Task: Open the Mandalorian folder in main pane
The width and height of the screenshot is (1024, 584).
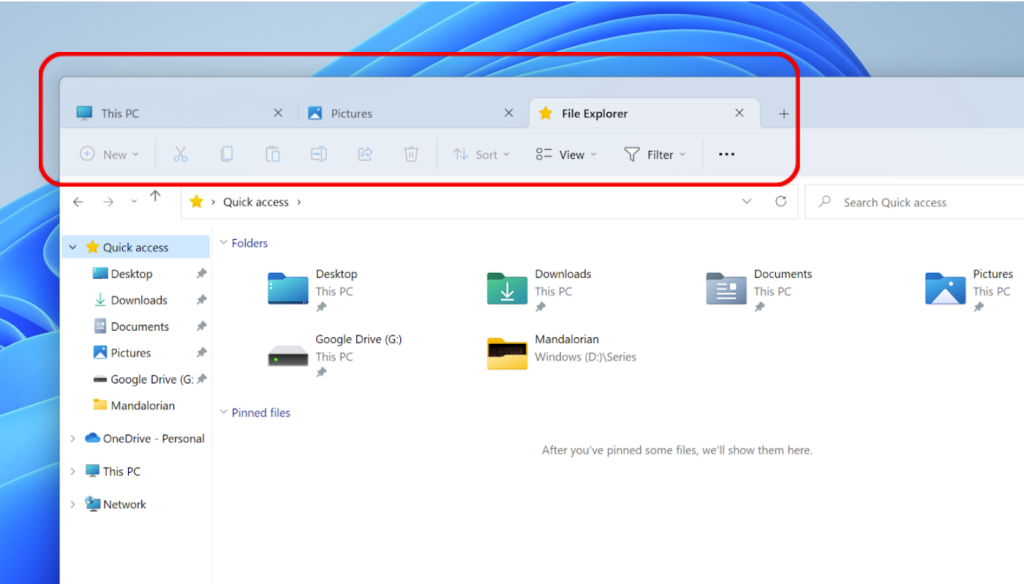Action: click(x=507, y=353)
